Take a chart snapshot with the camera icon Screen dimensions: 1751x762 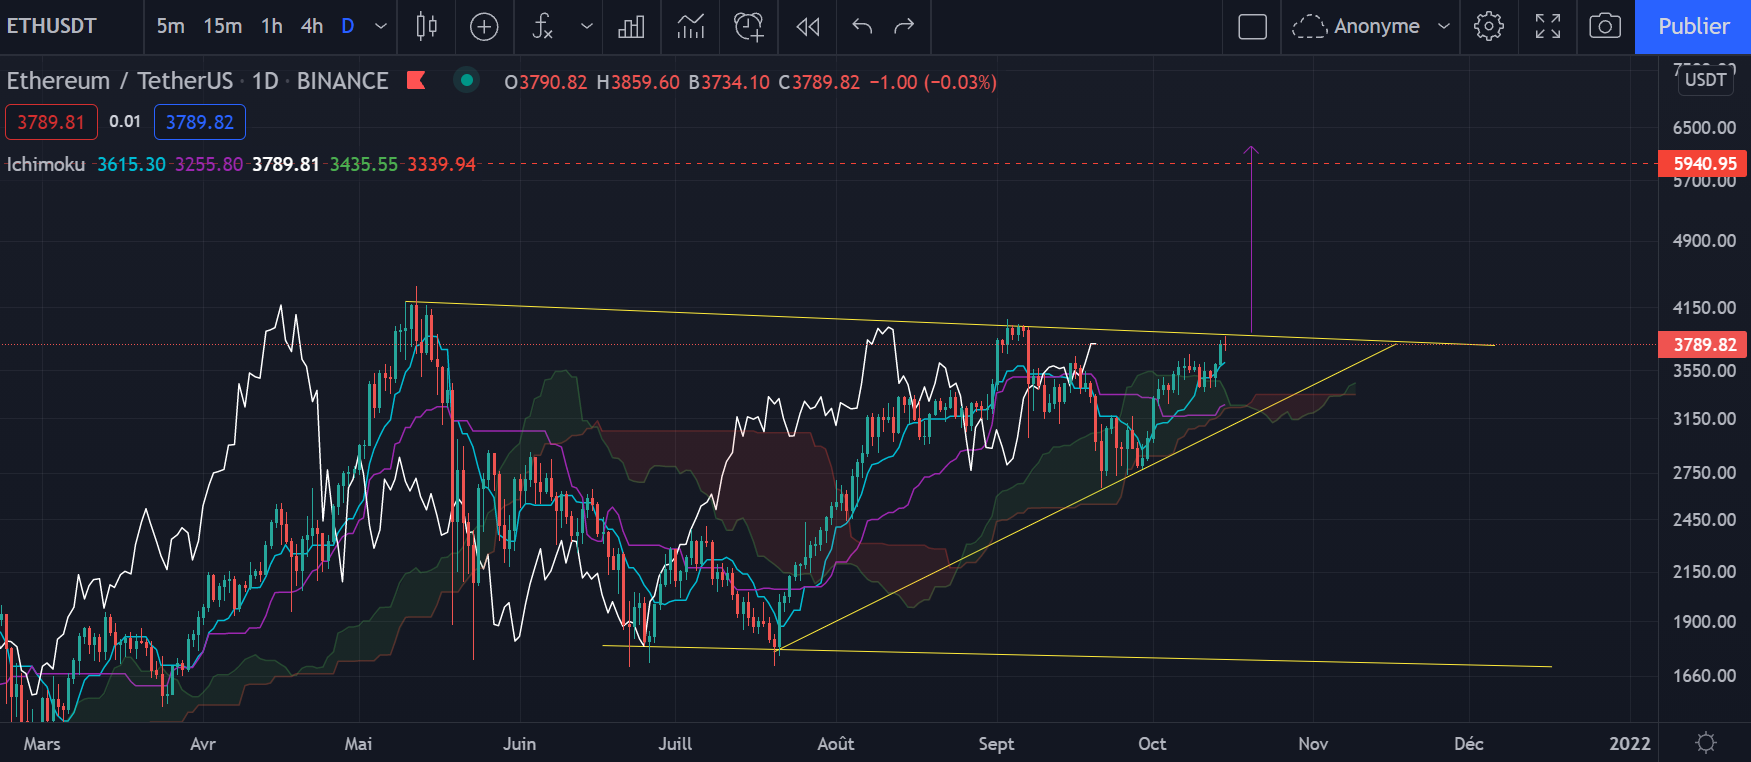1605,27
